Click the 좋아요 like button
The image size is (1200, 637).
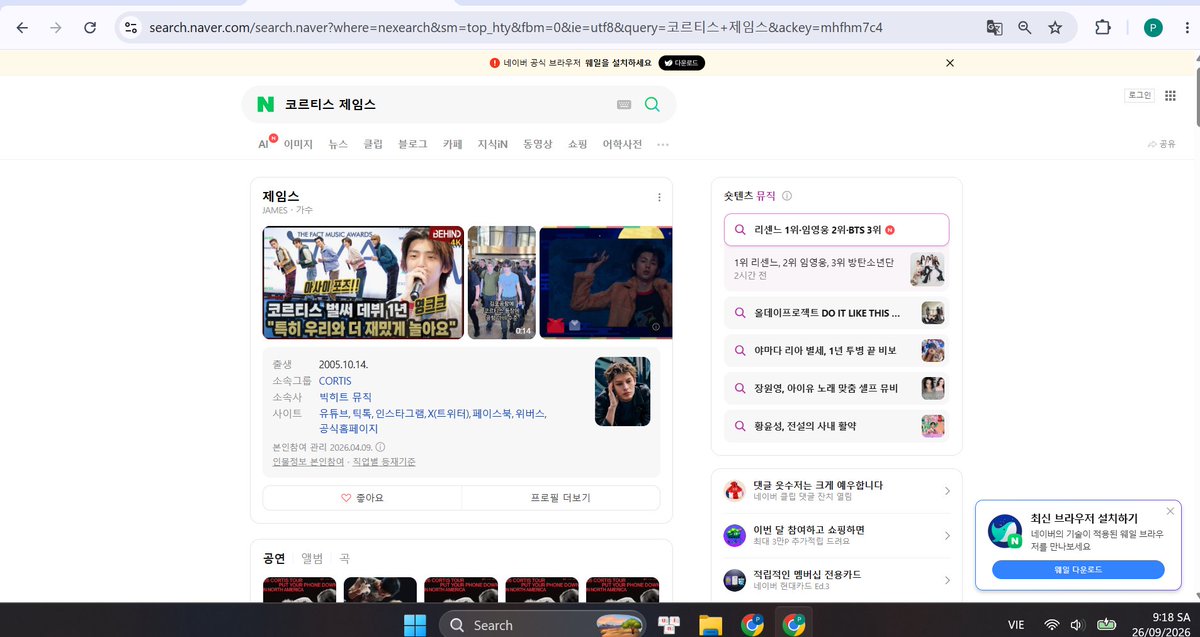point(362,497)
